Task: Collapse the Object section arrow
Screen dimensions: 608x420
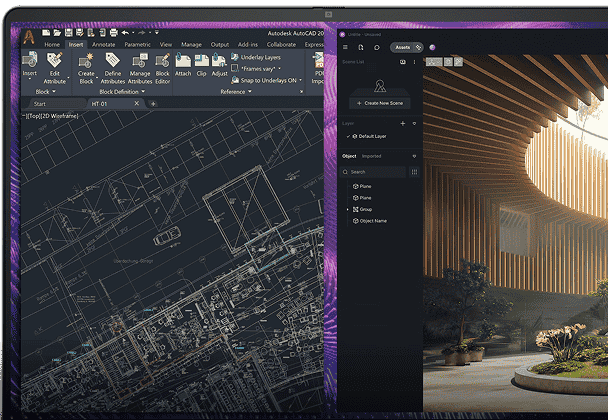Action: (414, 156)
